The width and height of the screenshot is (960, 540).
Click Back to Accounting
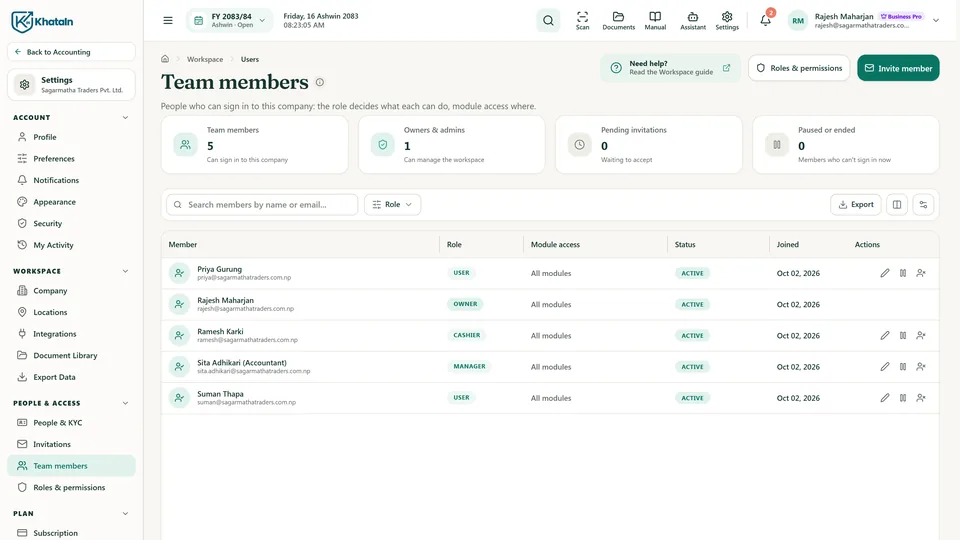click(x=71, y=52)
